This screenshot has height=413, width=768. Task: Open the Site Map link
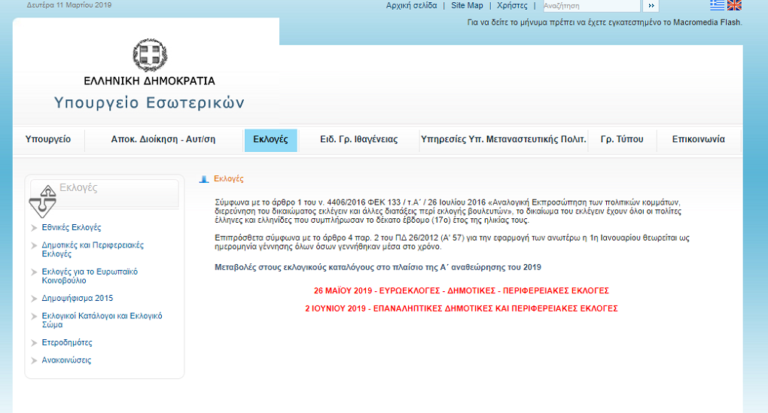467,5
